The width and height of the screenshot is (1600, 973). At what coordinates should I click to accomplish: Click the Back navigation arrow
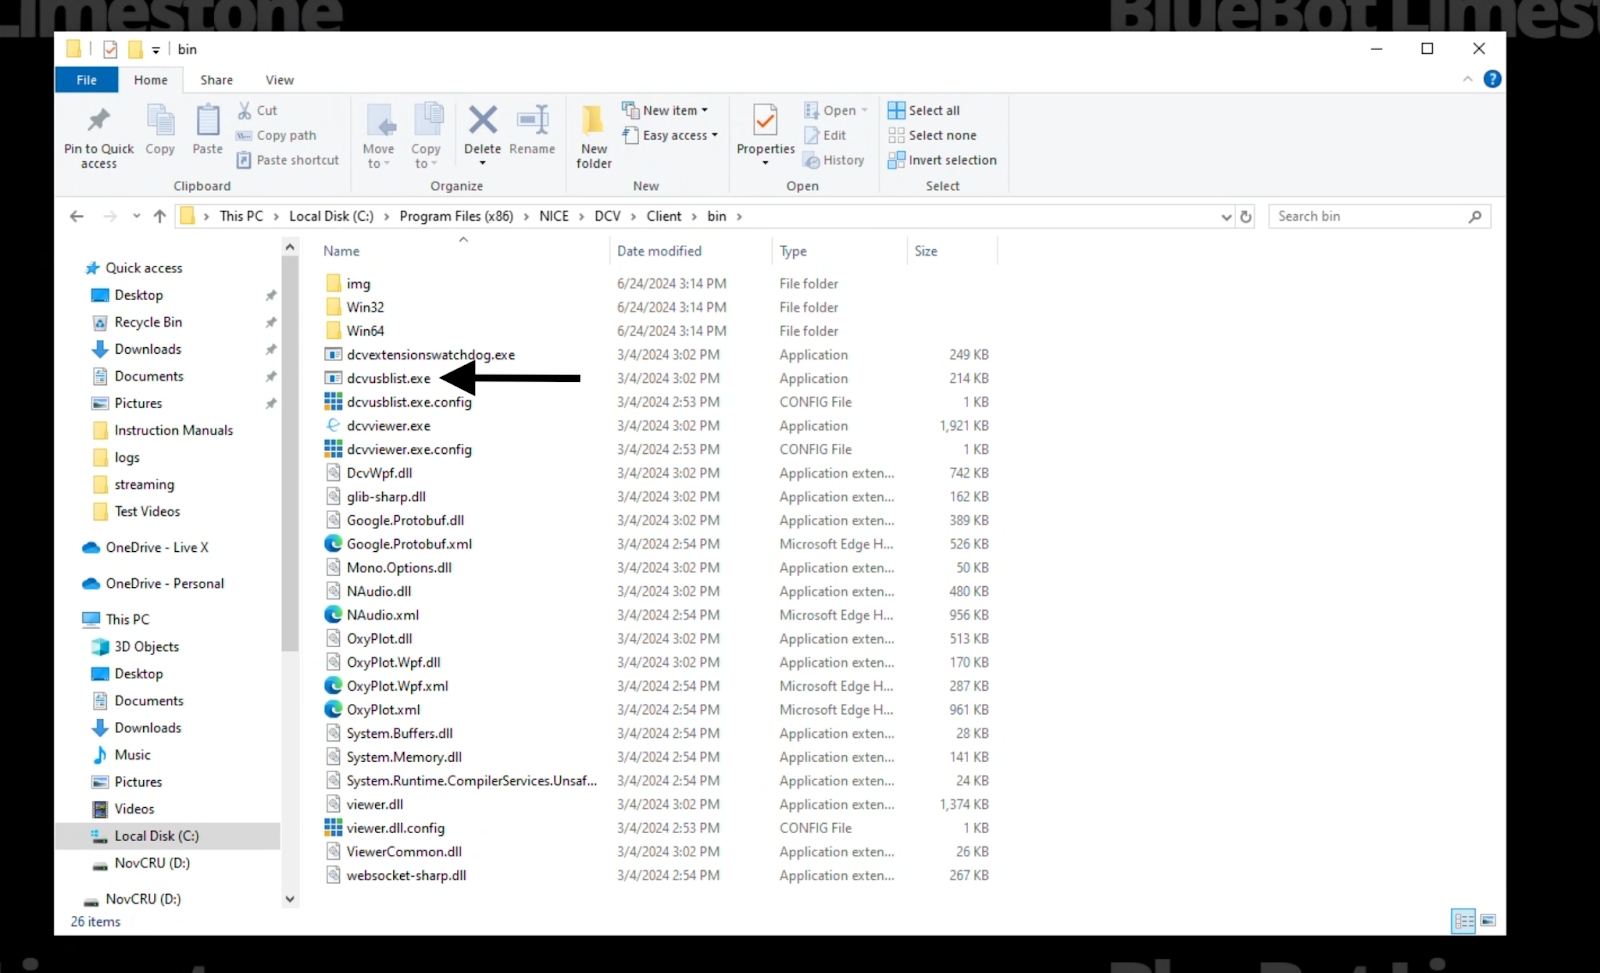[77, 216]
